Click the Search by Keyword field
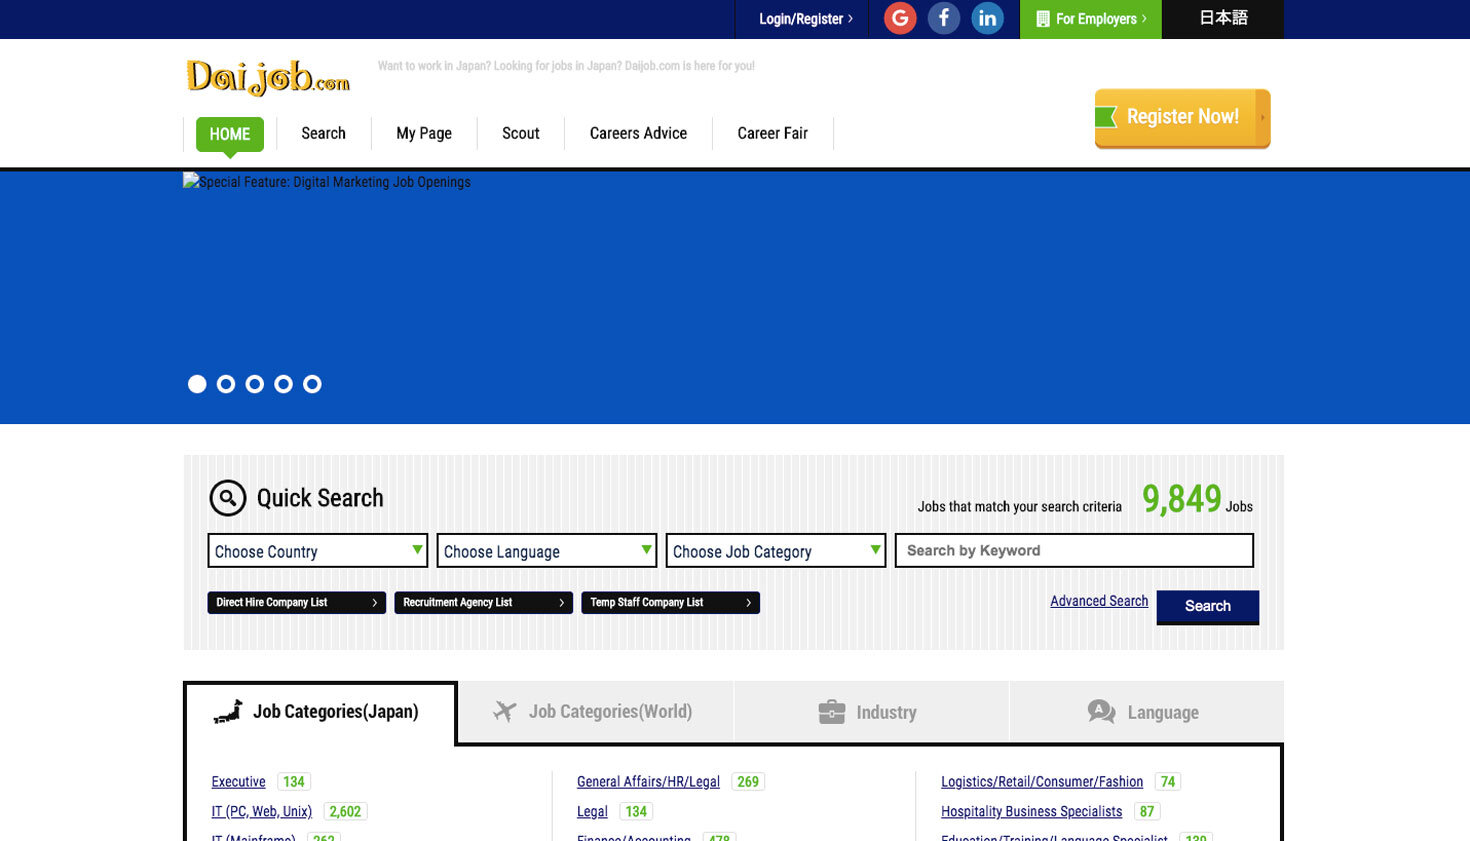Image resolution: width=1470 pixels, height=841 pixels. click(1074, 551)
